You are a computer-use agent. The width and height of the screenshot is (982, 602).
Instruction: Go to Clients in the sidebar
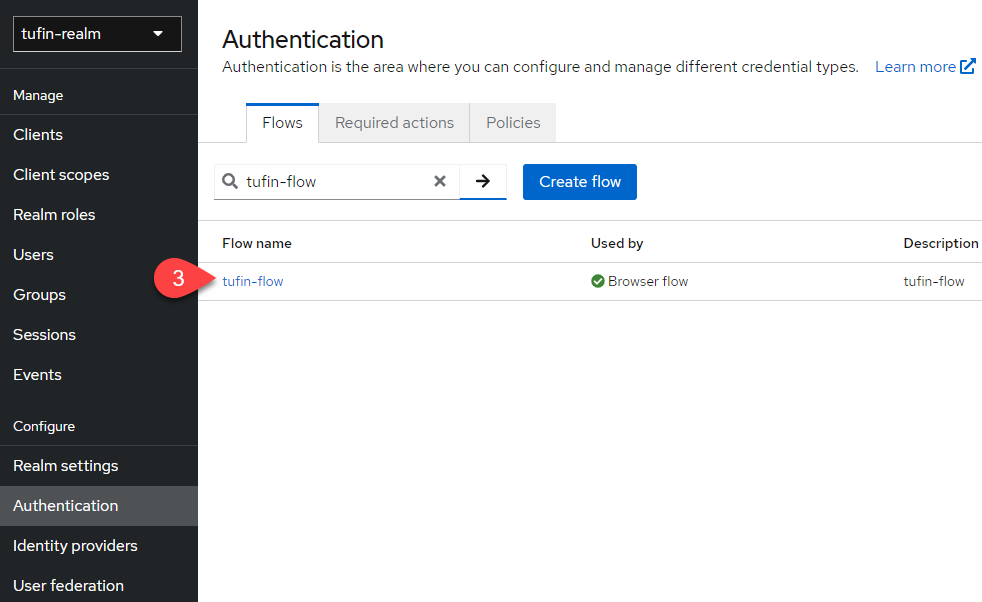pos(38,135)
